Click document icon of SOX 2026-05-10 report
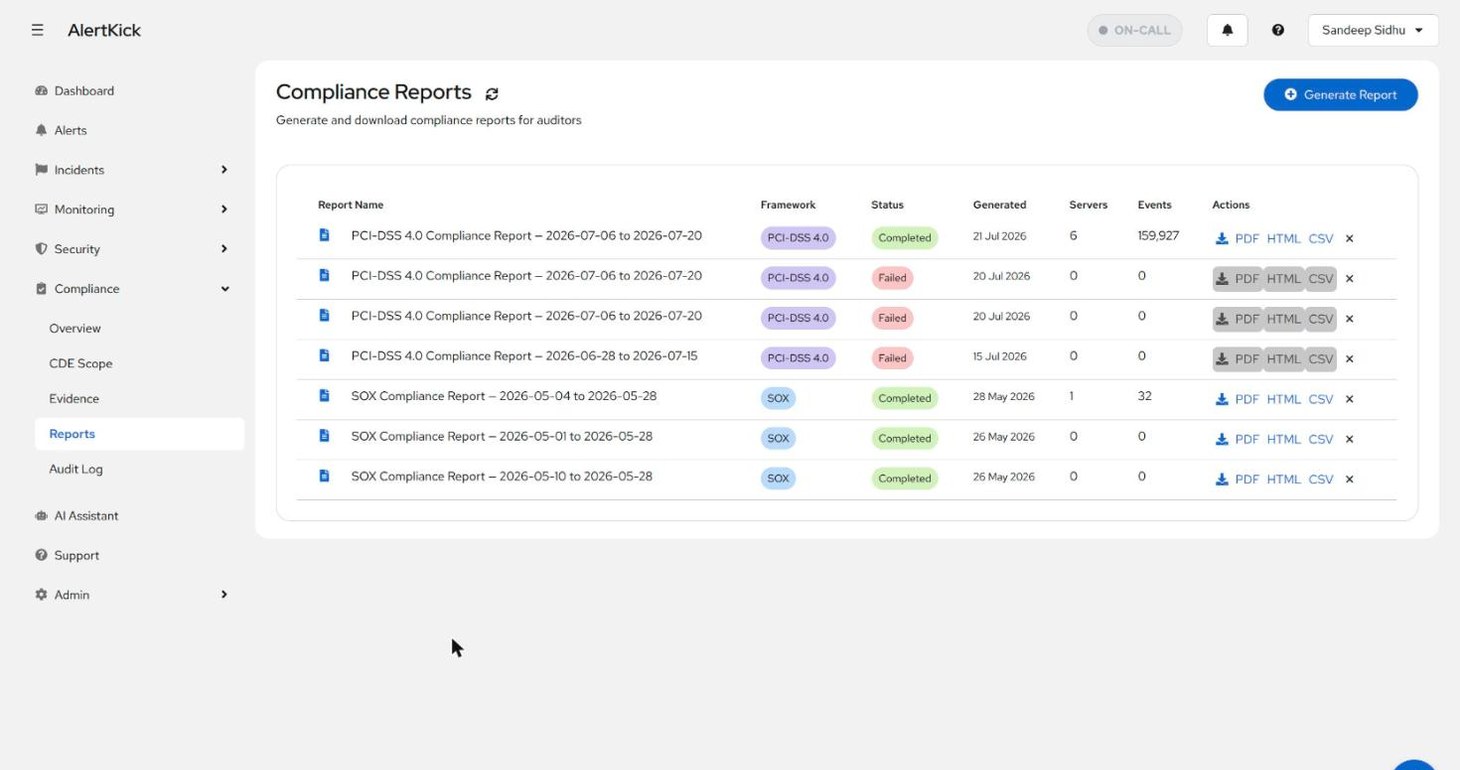1460x770 pixels. click(x=324, y=475)
